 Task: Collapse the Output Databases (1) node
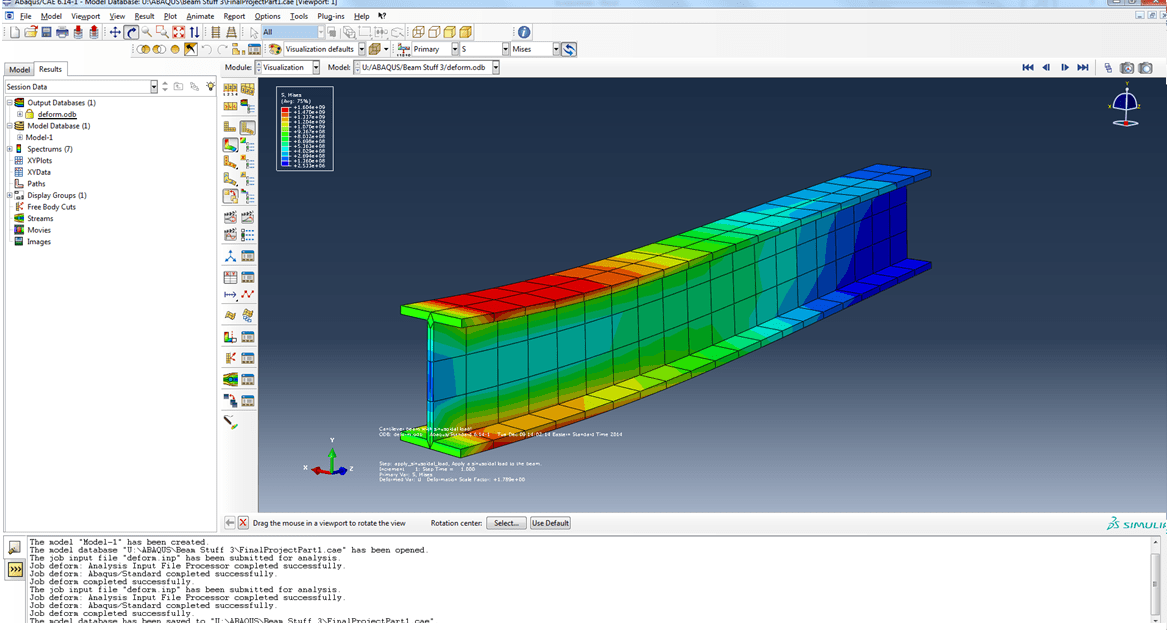pos(10,103)
